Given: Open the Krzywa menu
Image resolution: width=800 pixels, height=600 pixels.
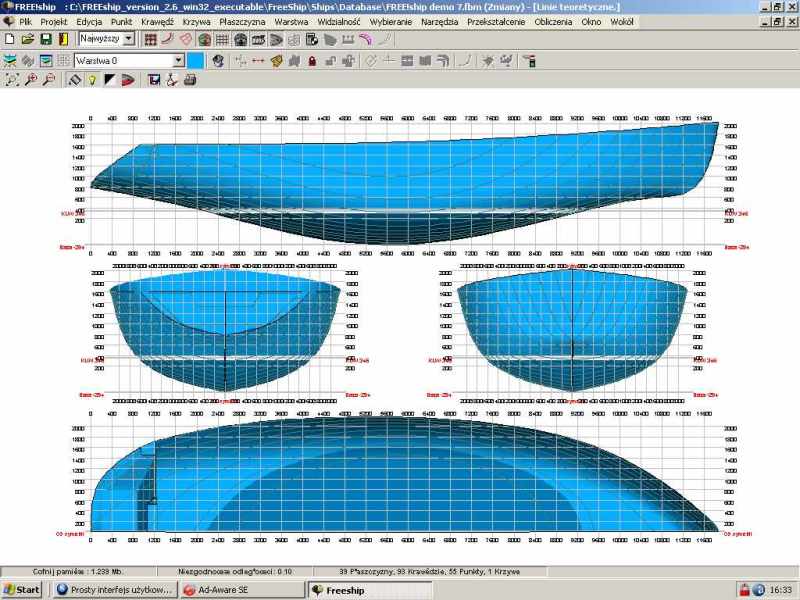Looking at the screenshot, I should 188,21.
